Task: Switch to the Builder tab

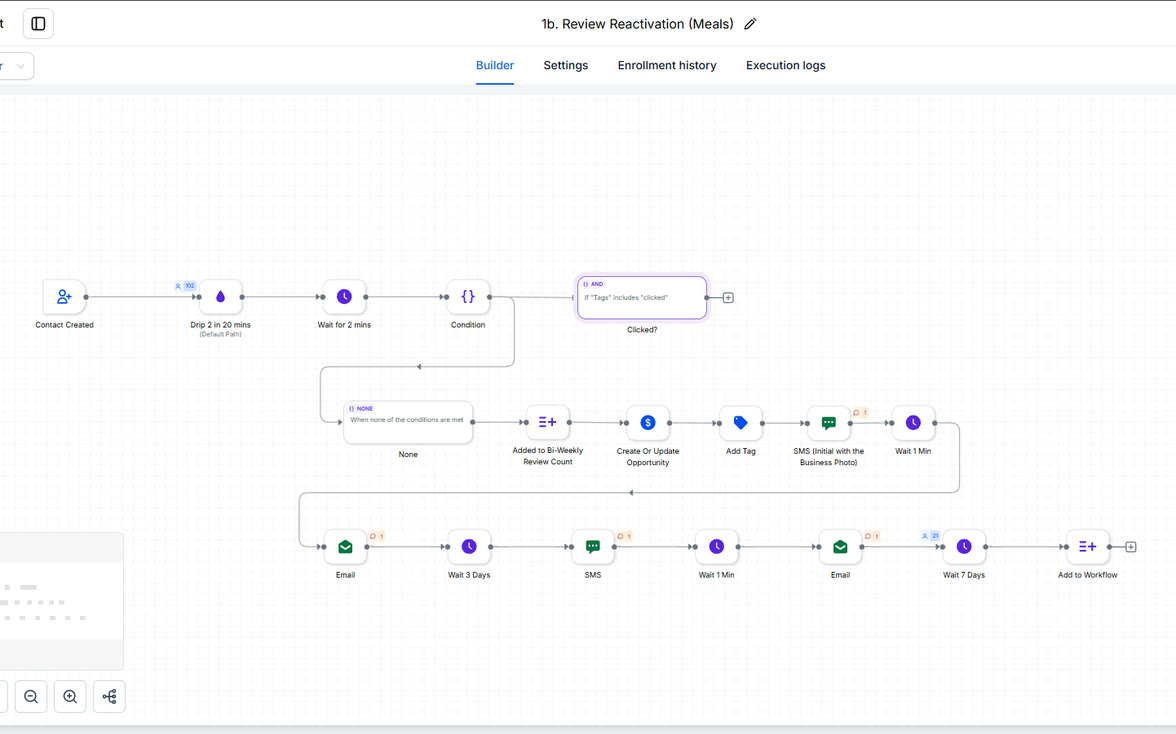Action: pyautogui.click(x=495, y=65)
